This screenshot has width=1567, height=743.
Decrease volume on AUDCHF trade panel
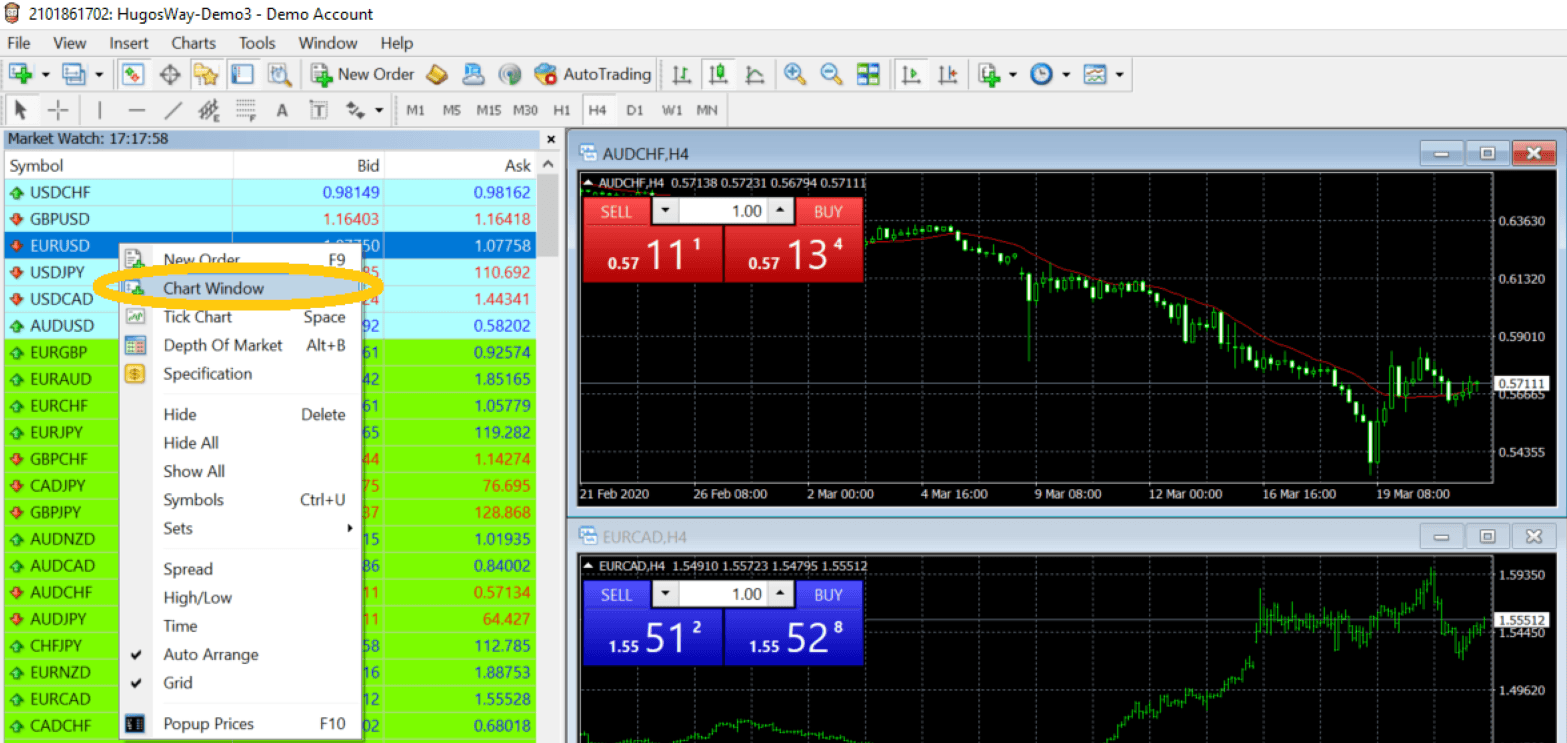coord(664,211)
